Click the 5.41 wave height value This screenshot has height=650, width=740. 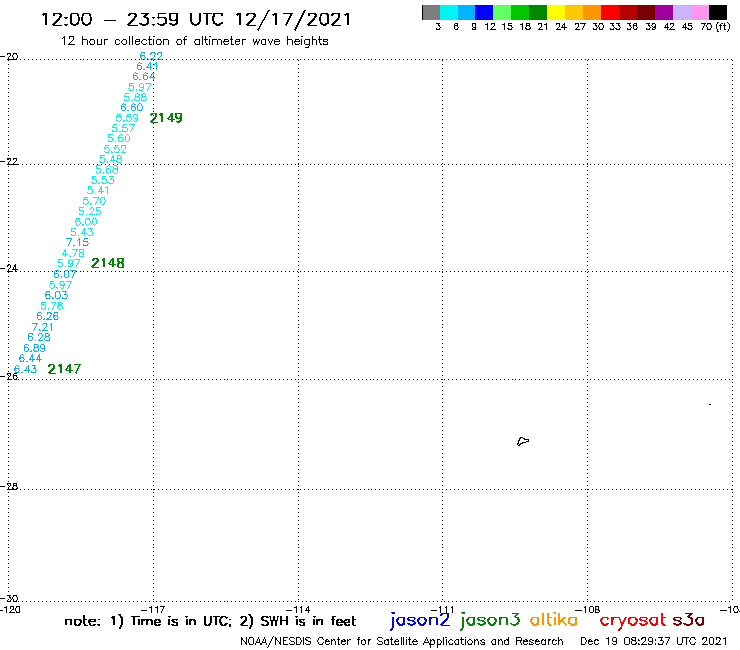coord(98,191)
